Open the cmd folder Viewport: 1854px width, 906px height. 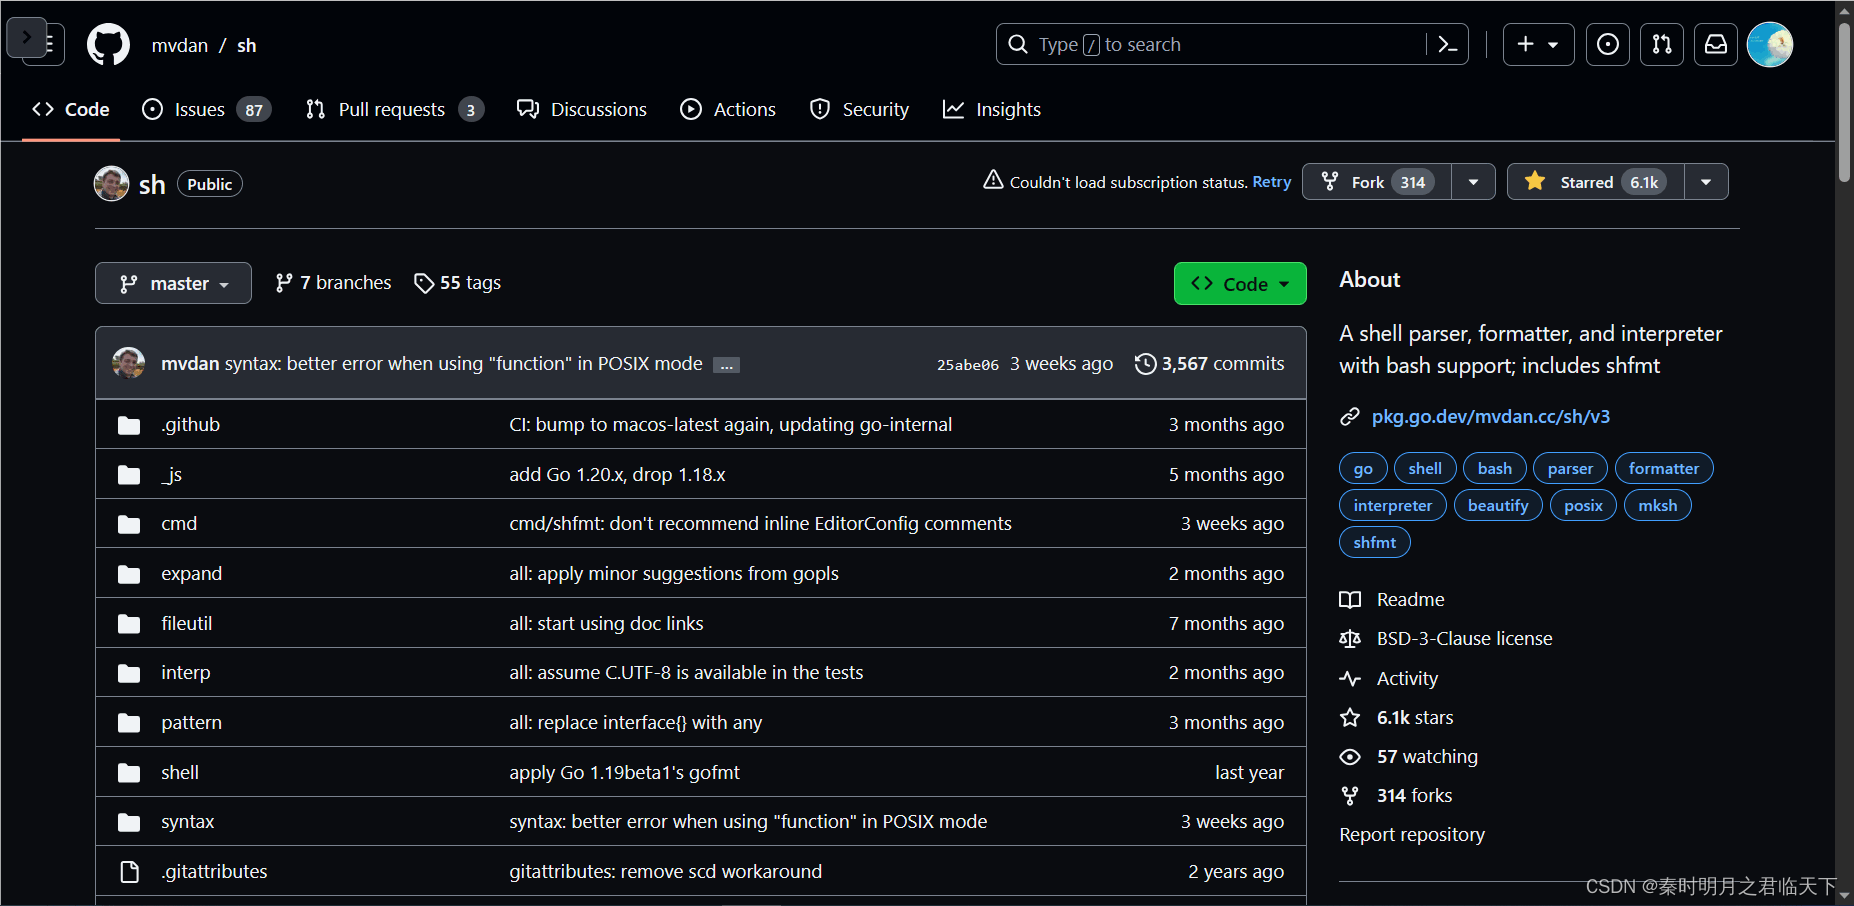click(179, 523)
